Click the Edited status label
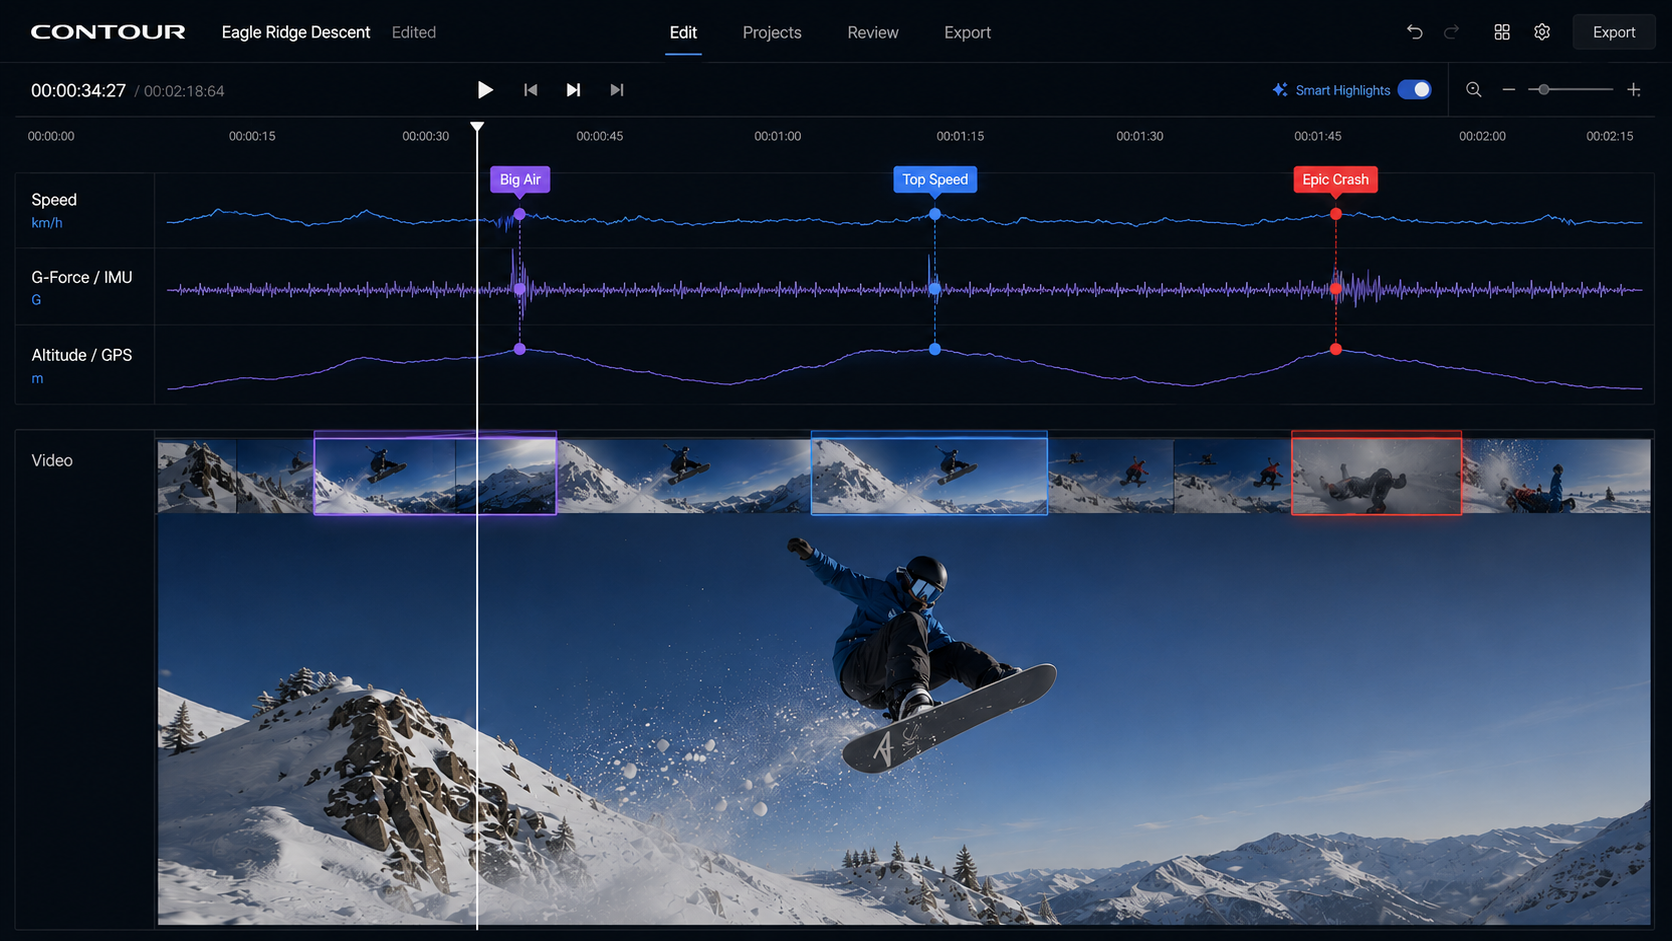The height and width of the screenshot is (941, 1672). [414, 32]
